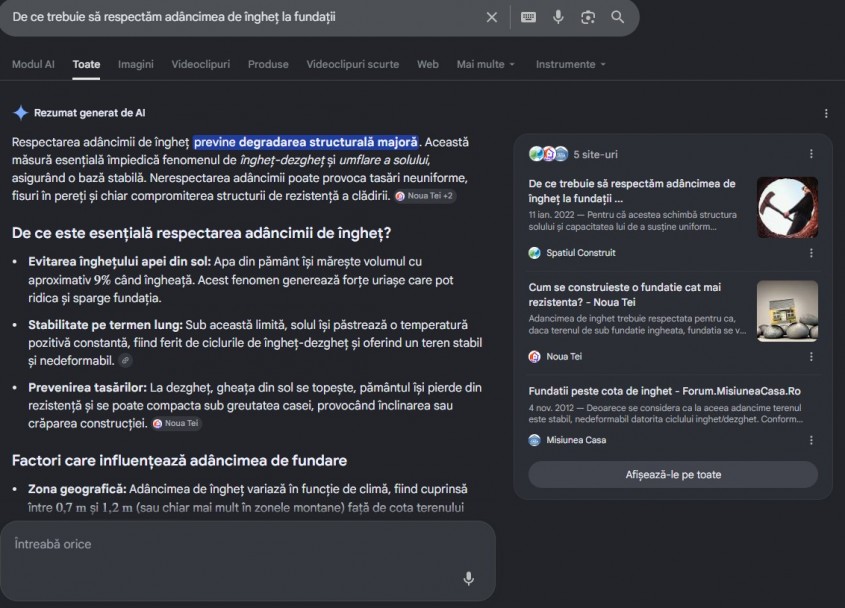Click Noua Tei chip after 'crăparea construcției'
This screenshot has width=845, height=608.
[176, 423]
